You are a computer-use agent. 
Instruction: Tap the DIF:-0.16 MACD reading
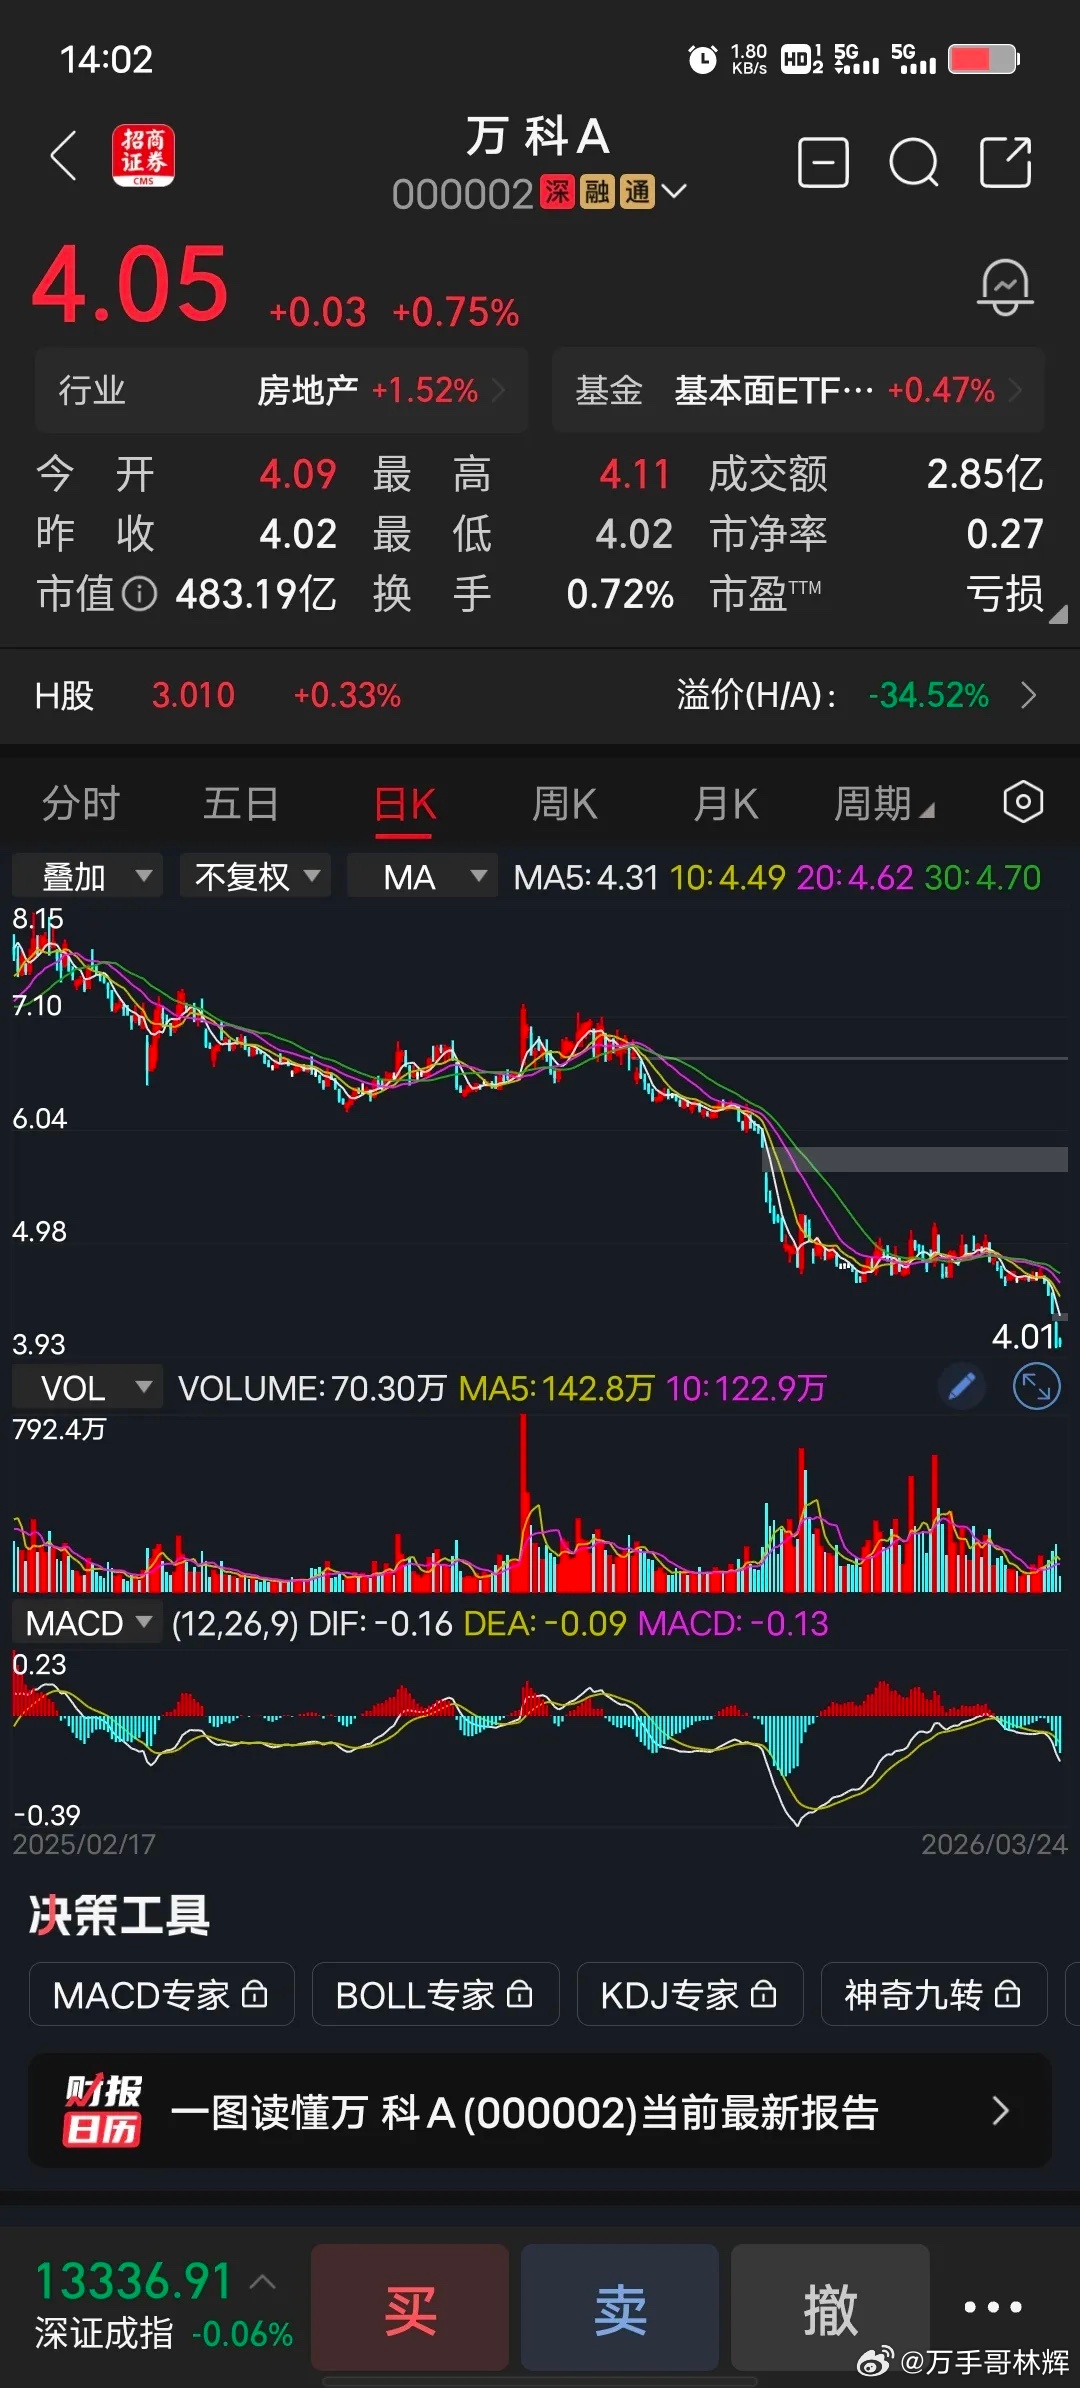click(x=381, y=1623)
